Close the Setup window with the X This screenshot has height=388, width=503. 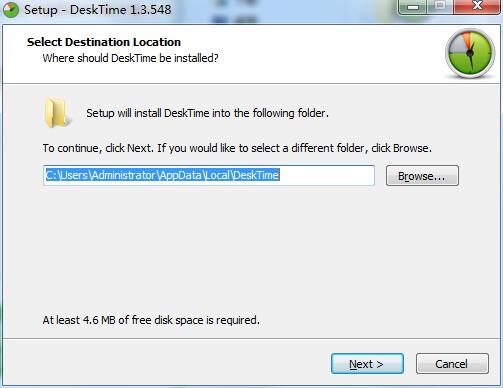pyautogui.click(x=477, y=6)
